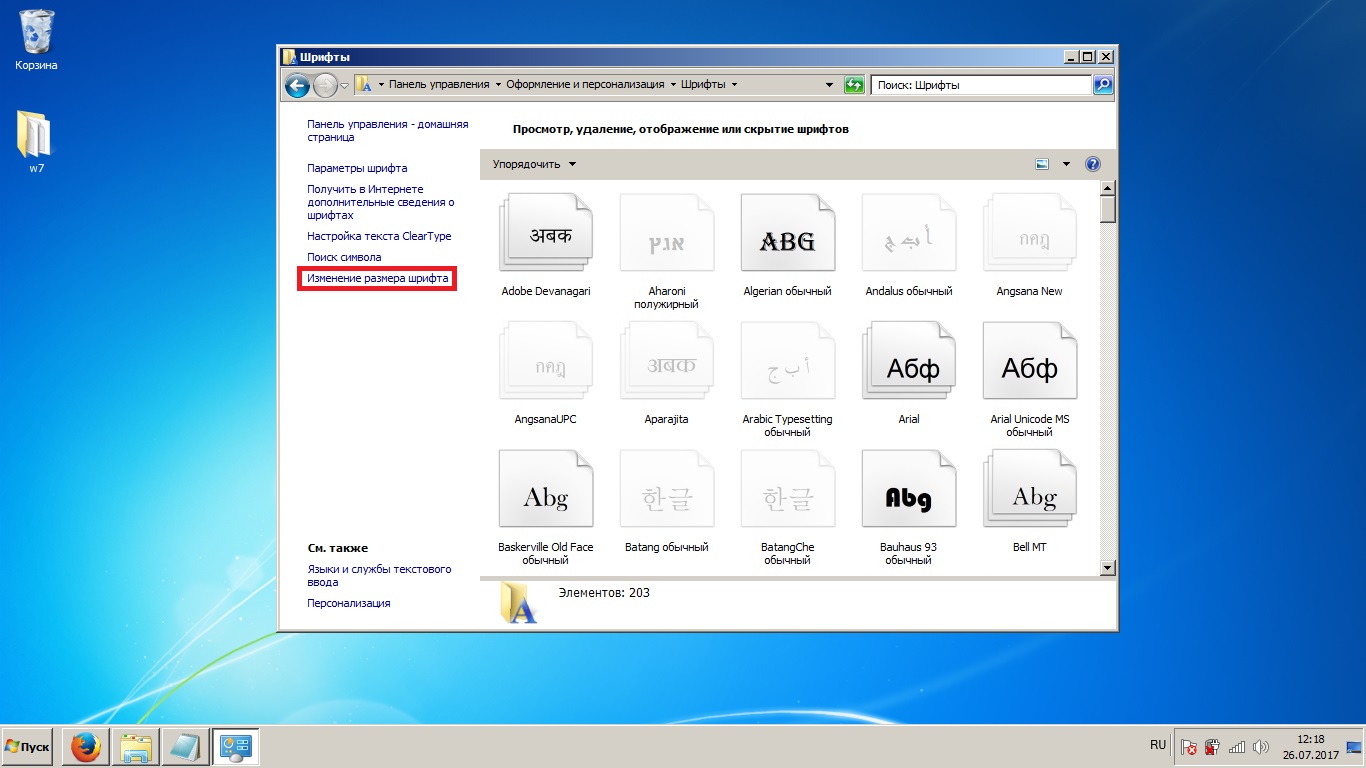Image resolution: width=1366 pixels, height=768 pixels.
Task: Select the Arabic Typesetting font icon
Action: click(788, 361)
